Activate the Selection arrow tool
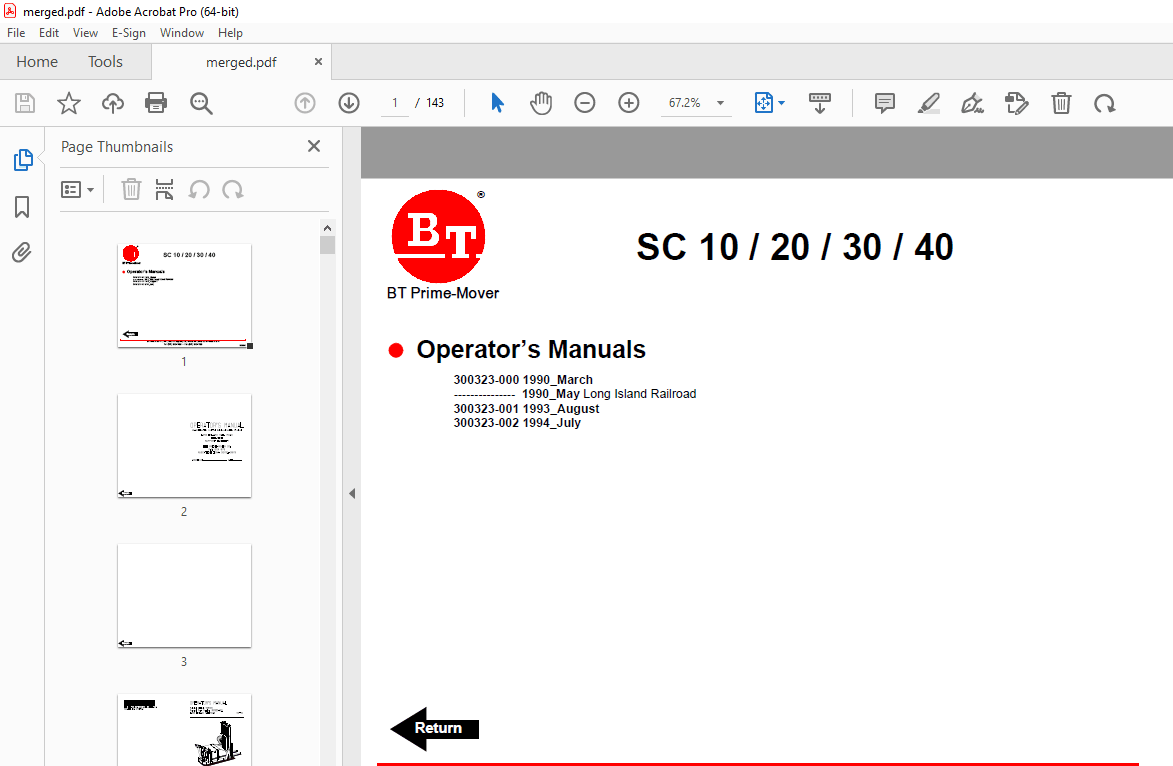Viewport: 1173px width, 766px height. tap(497, 102)
